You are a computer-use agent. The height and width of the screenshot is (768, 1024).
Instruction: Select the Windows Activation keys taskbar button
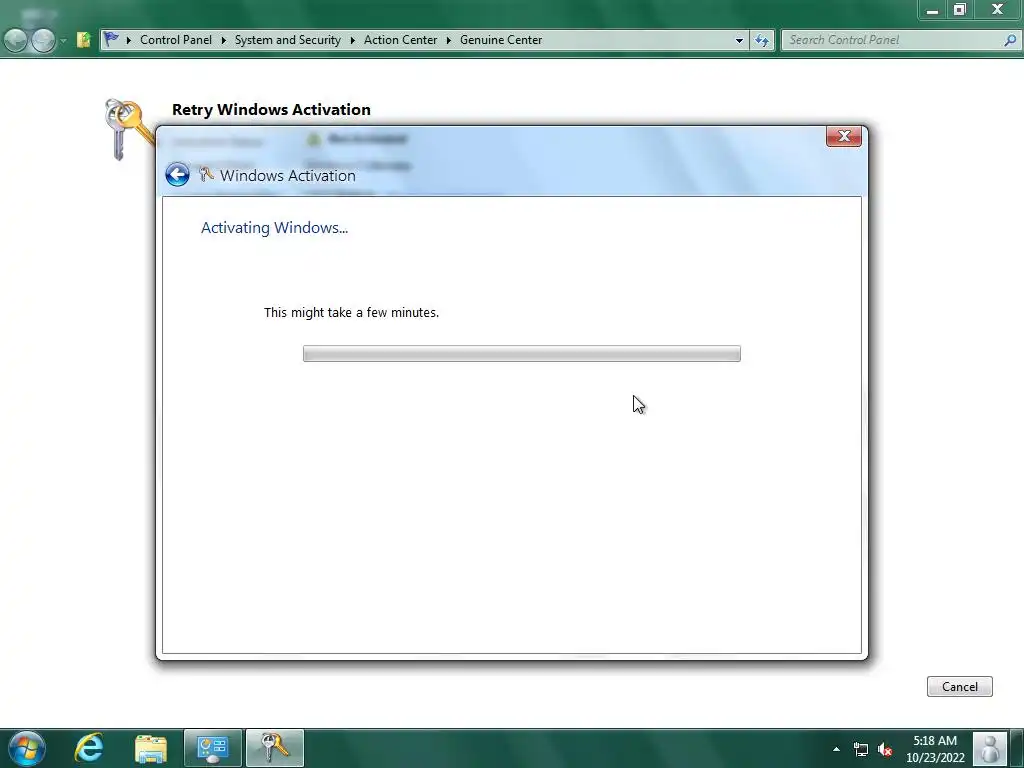coord(274,748)
